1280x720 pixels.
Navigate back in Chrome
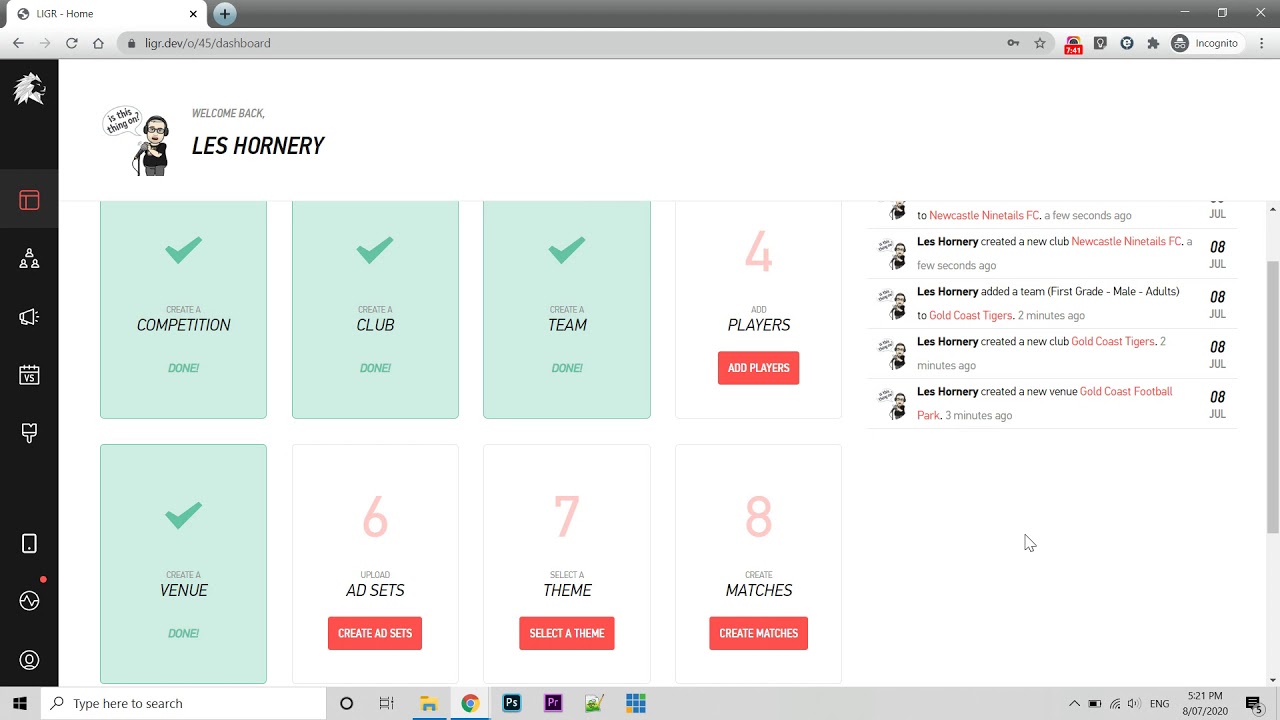(x=18, y=43)
